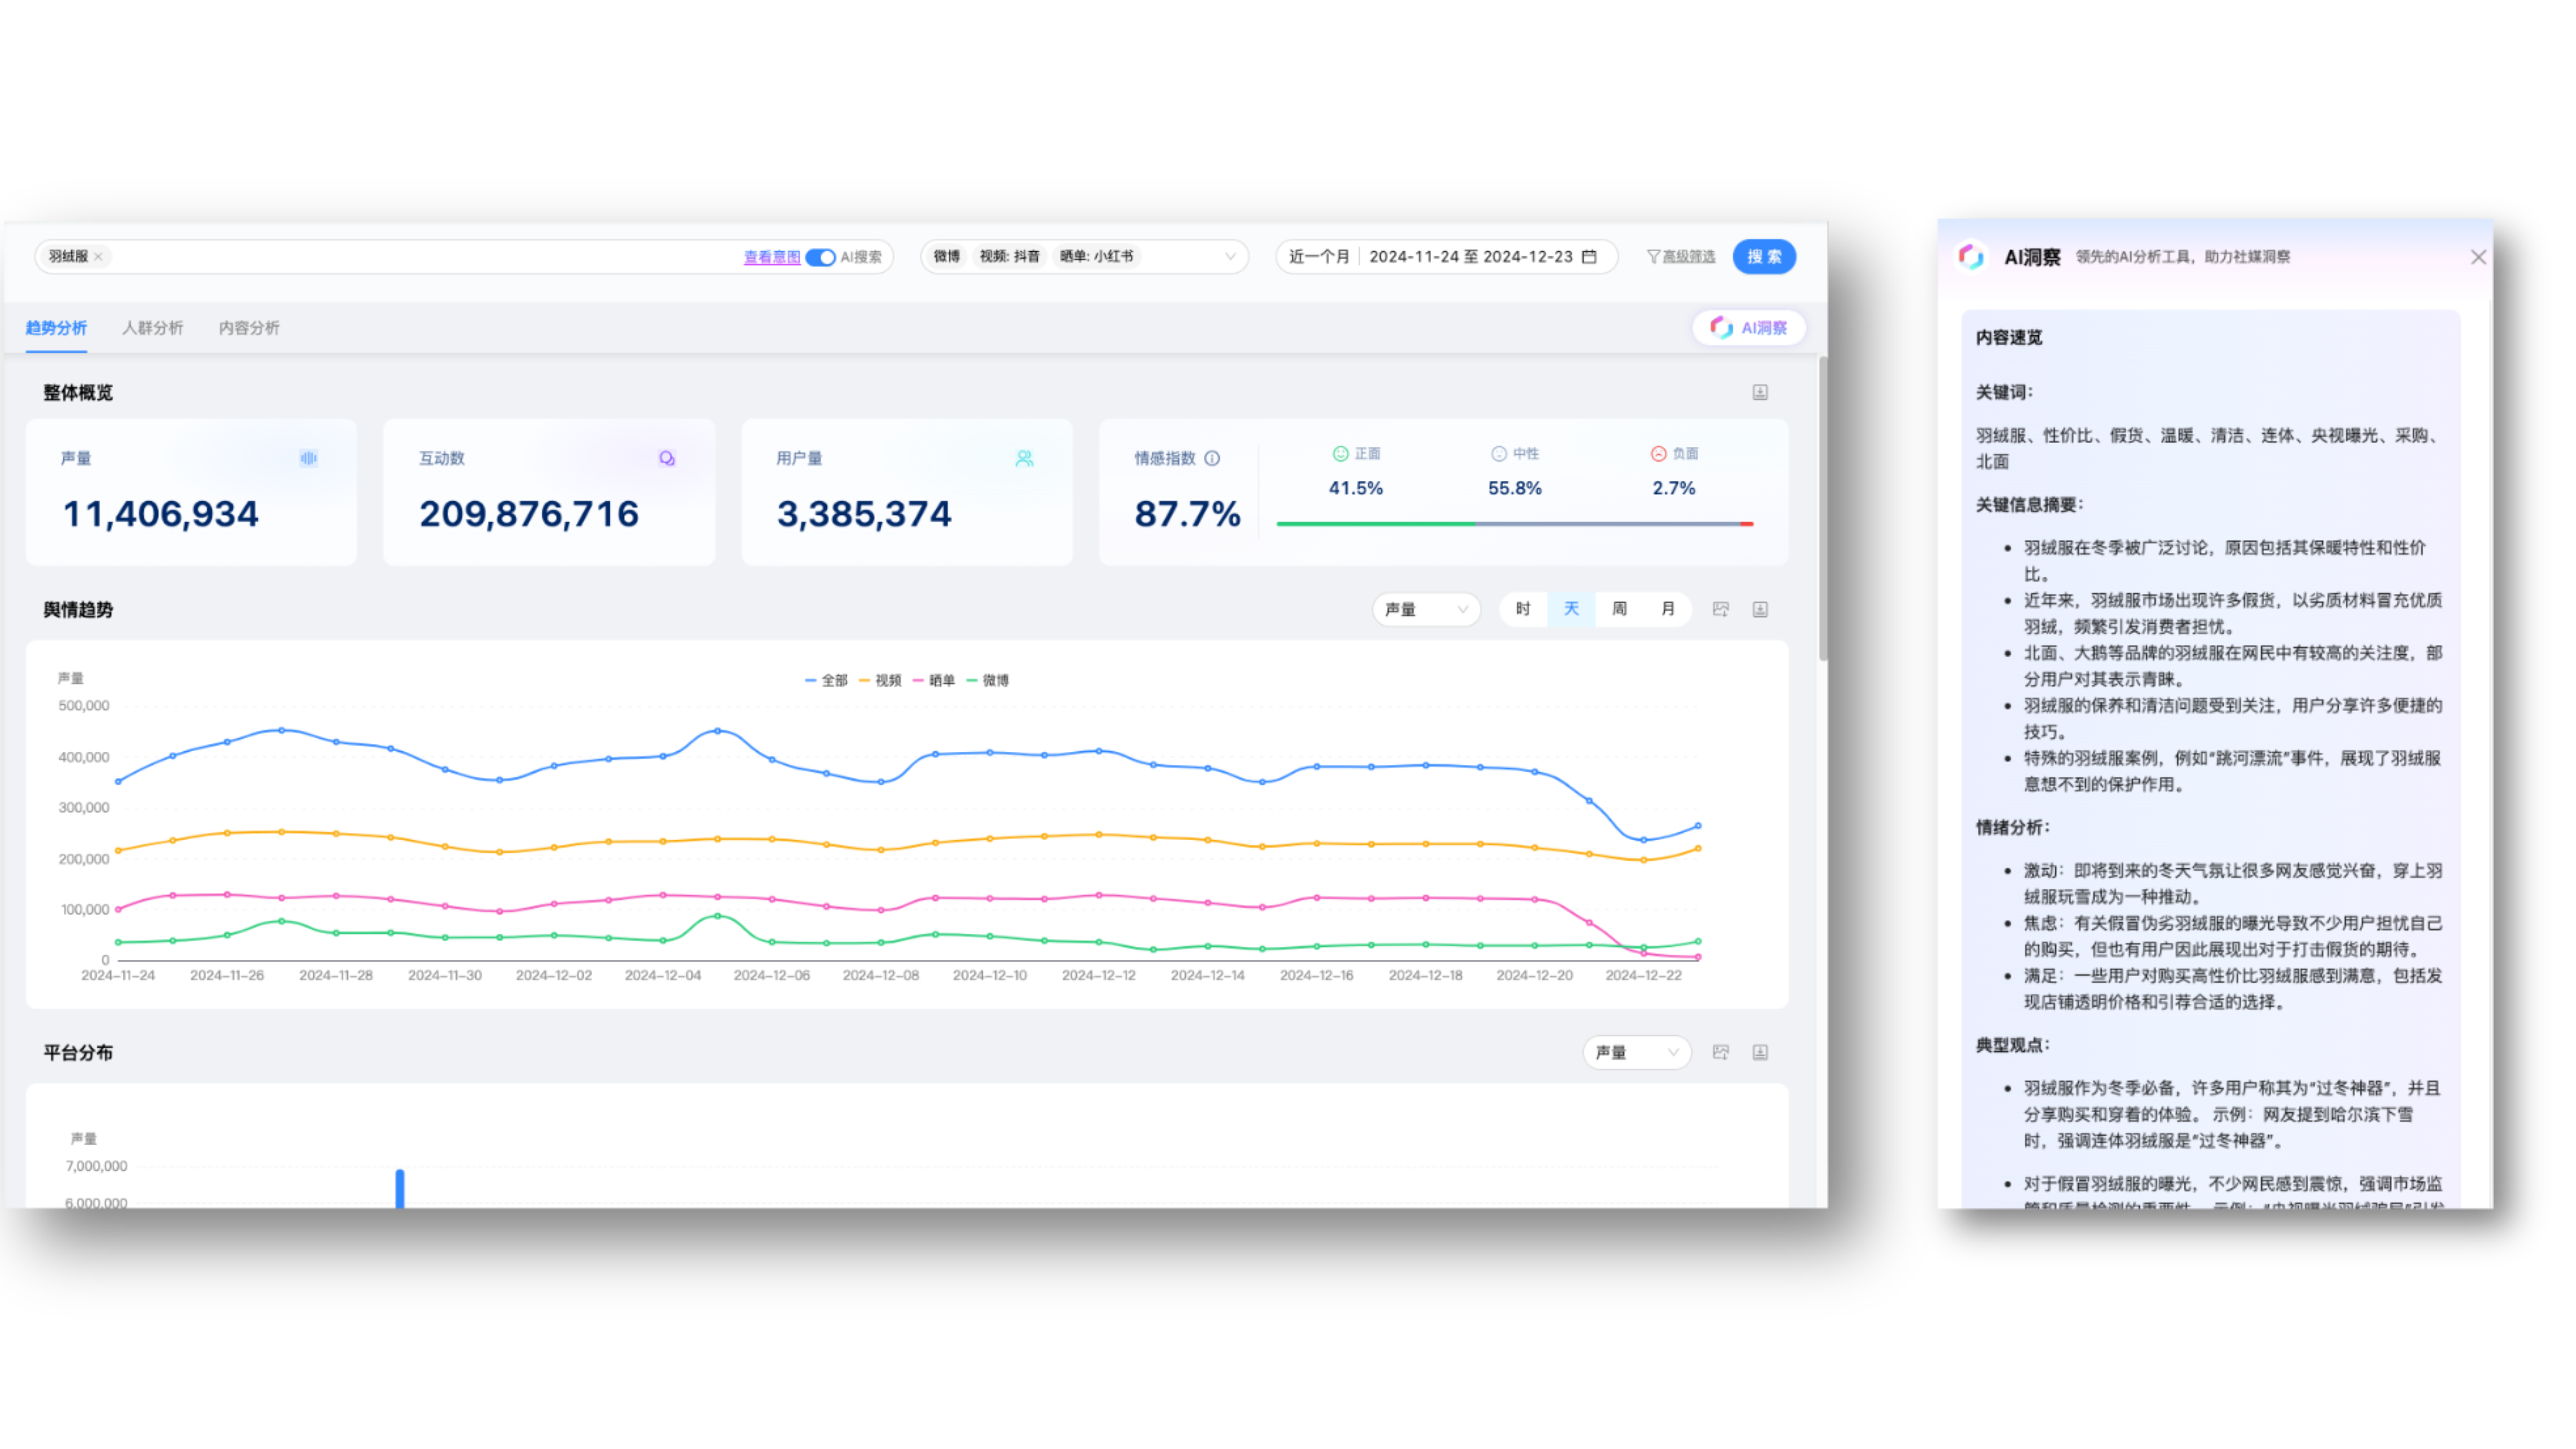2576x1449 pixels.
Task: Click the 互动数 value 209,876,716
Action: (528, 514)
